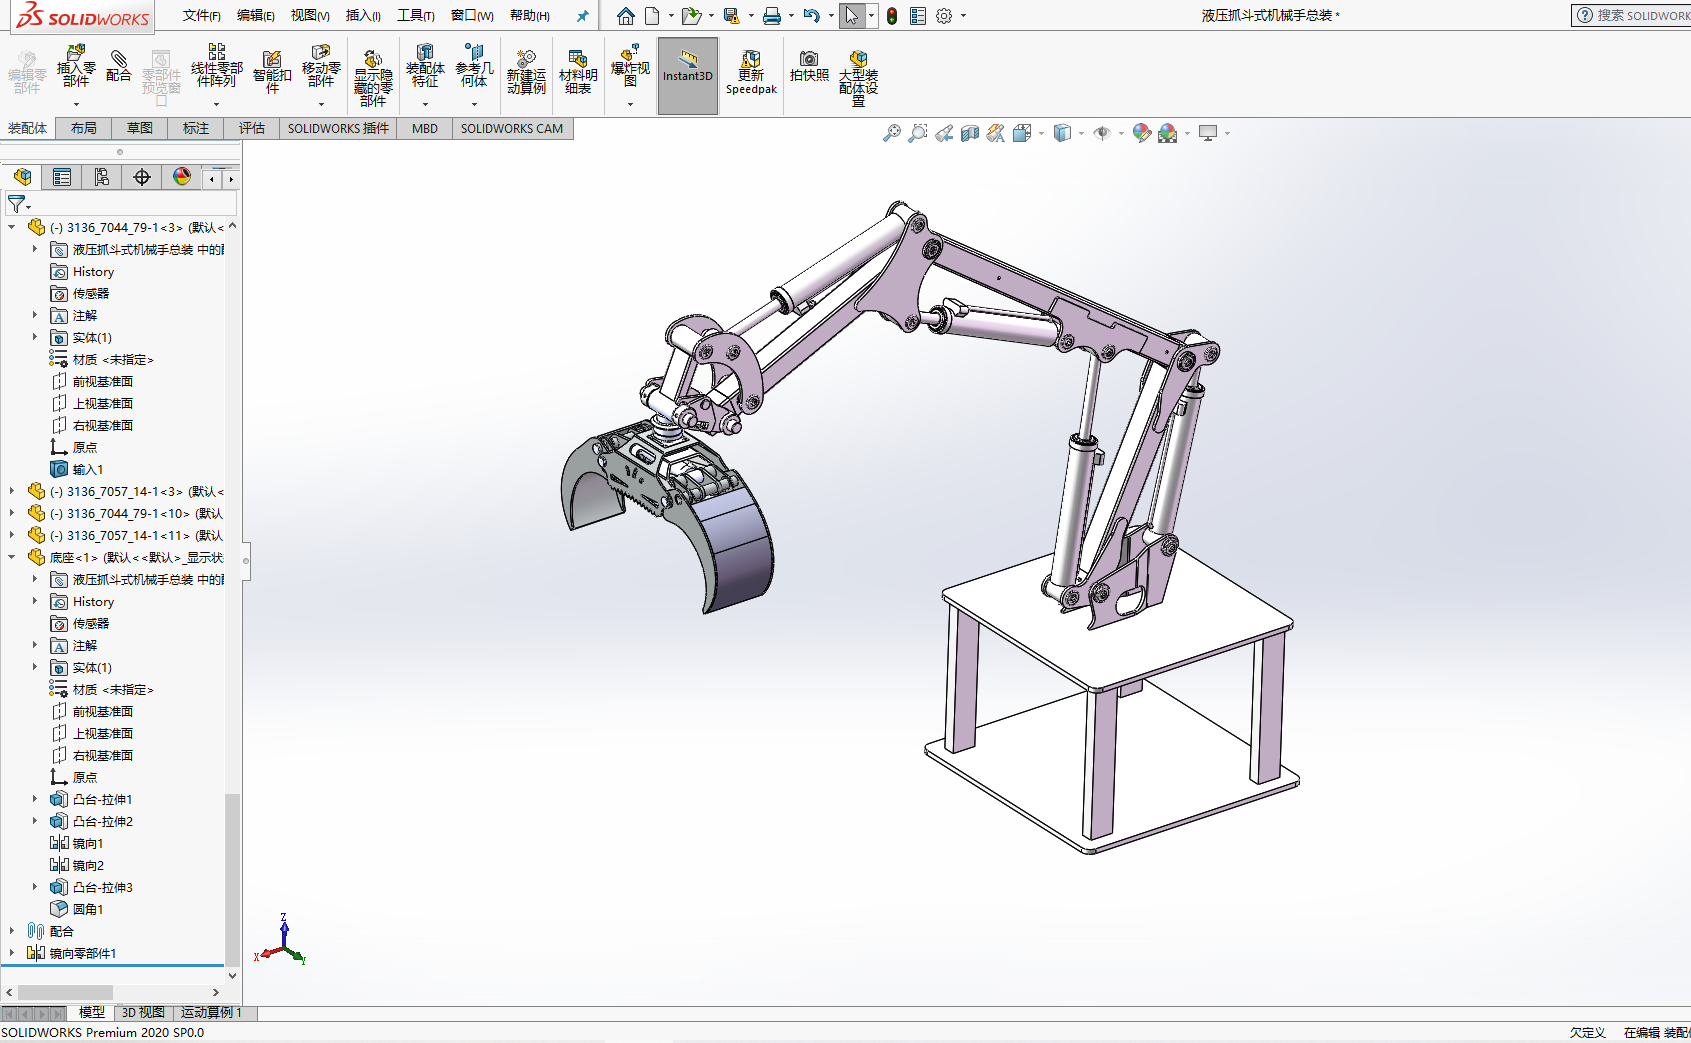Image resolution: width=1691 pixels, height=1043 pixels.
Task: Expand the 镜向零部件1 item
Action: (12, 953)
